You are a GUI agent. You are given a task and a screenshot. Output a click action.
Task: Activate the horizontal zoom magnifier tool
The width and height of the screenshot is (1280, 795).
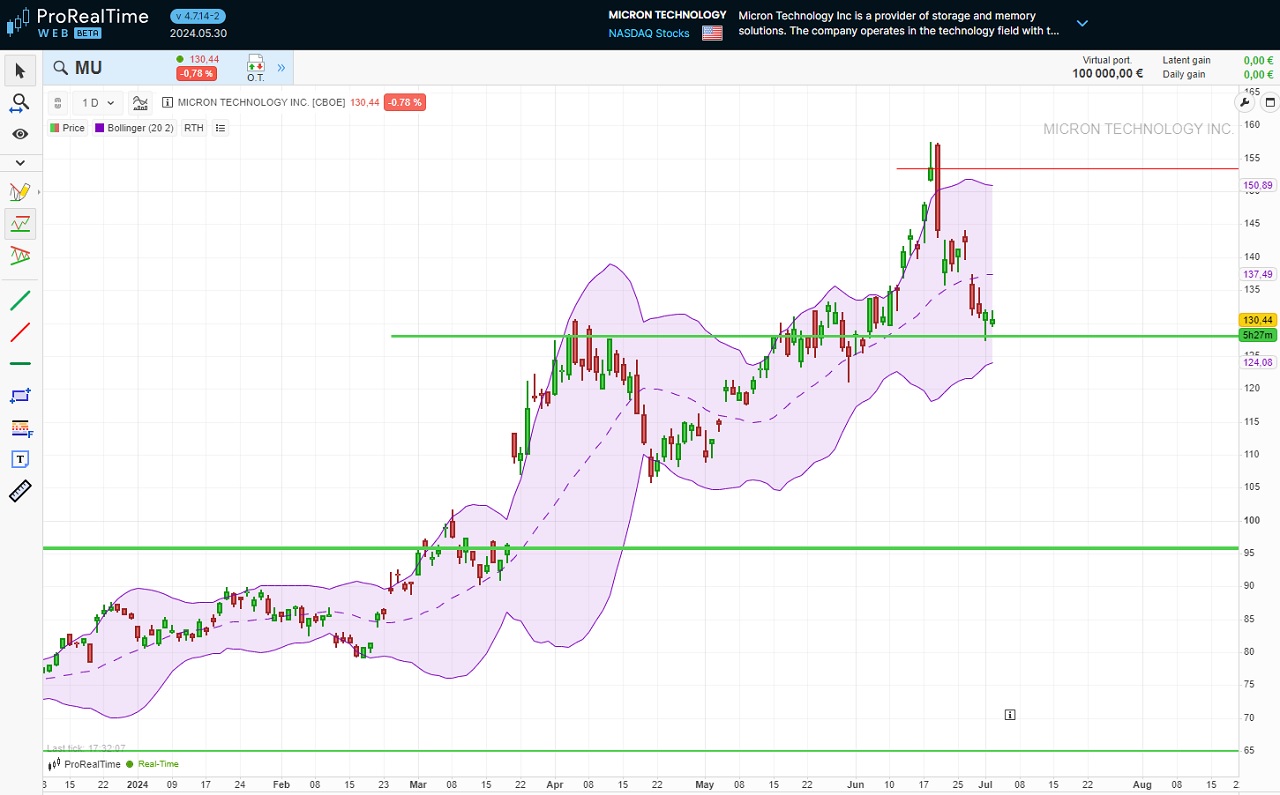(20, 102)
